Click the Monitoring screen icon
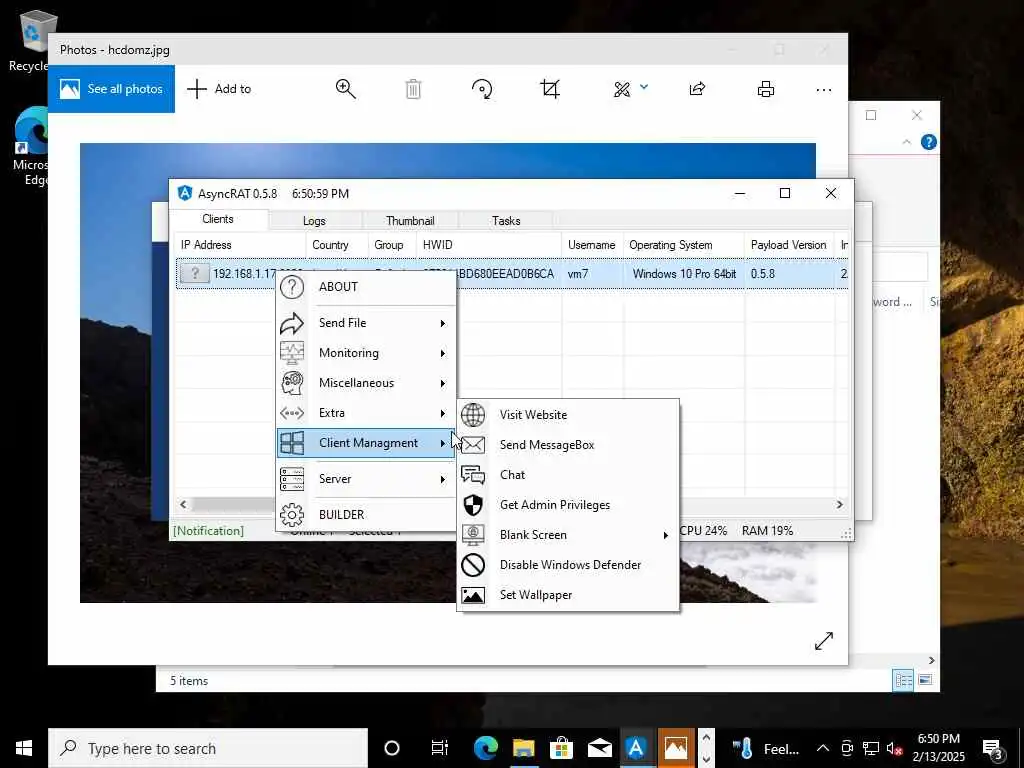This screenshot has width=1024, height=768. (292, 353)
